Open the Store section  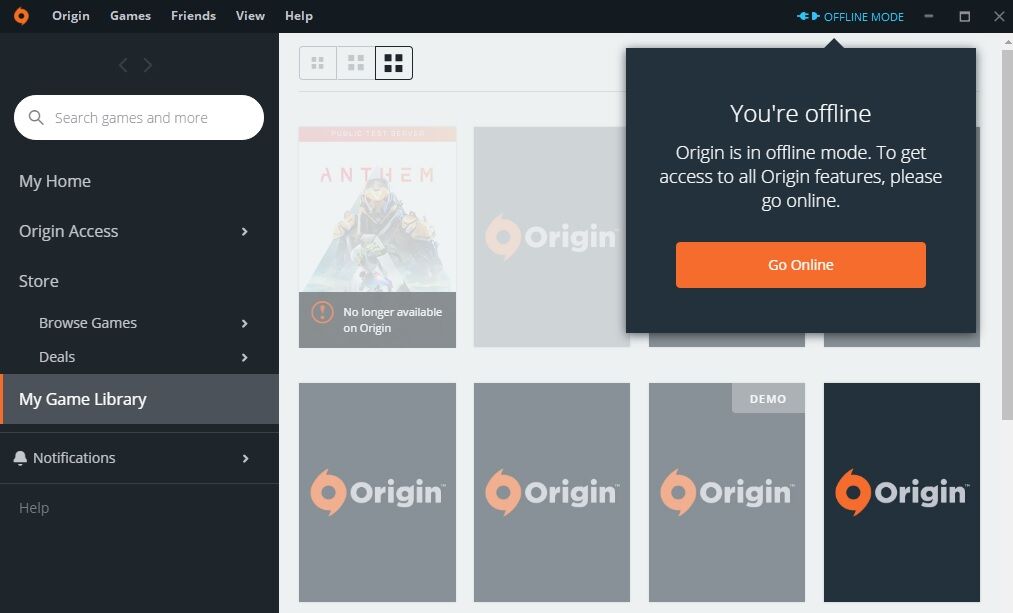[x=39, y=281]
